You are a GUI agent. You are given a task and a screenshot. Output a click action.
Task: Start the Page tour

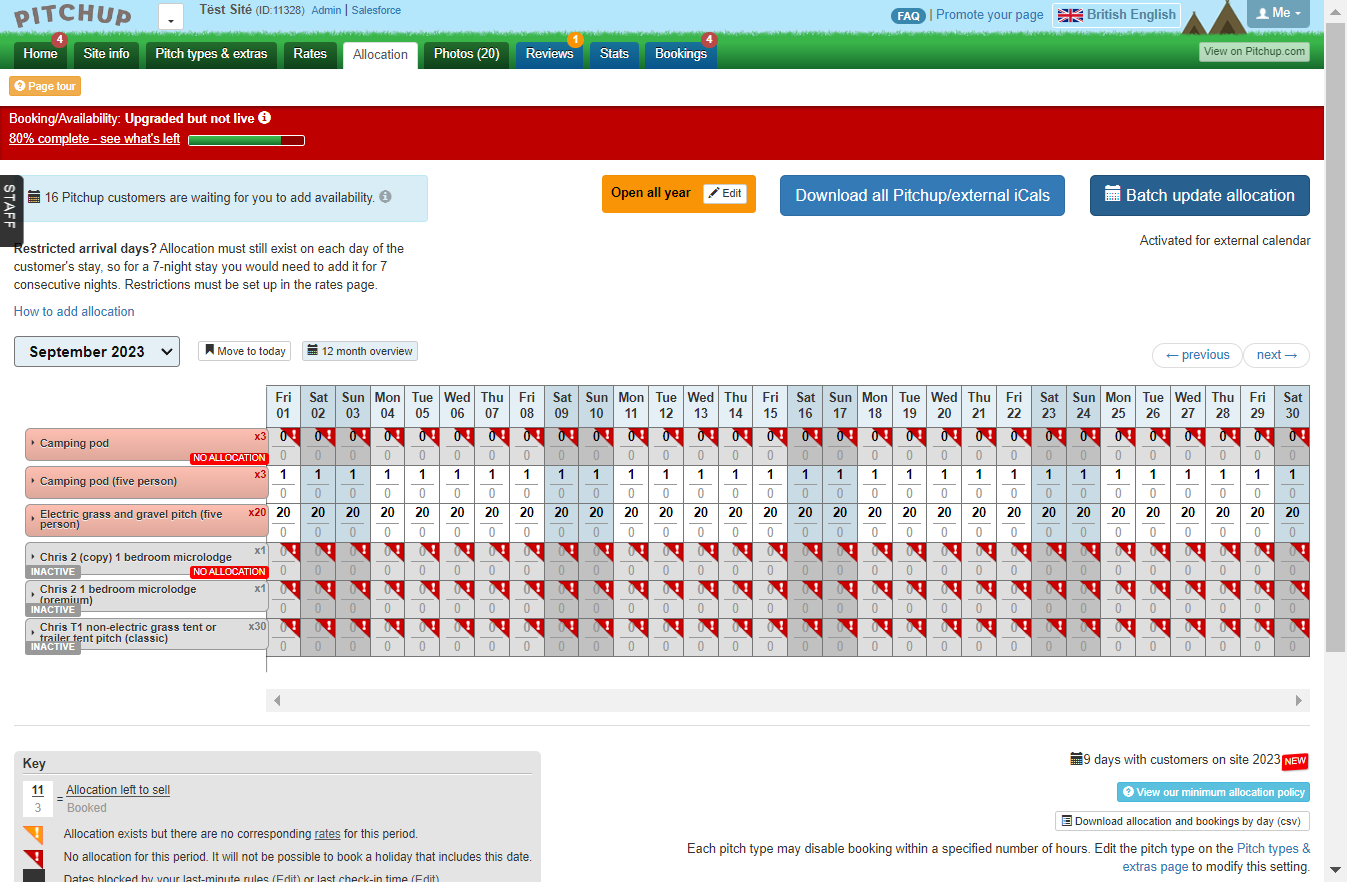click(x=45, y=86)
